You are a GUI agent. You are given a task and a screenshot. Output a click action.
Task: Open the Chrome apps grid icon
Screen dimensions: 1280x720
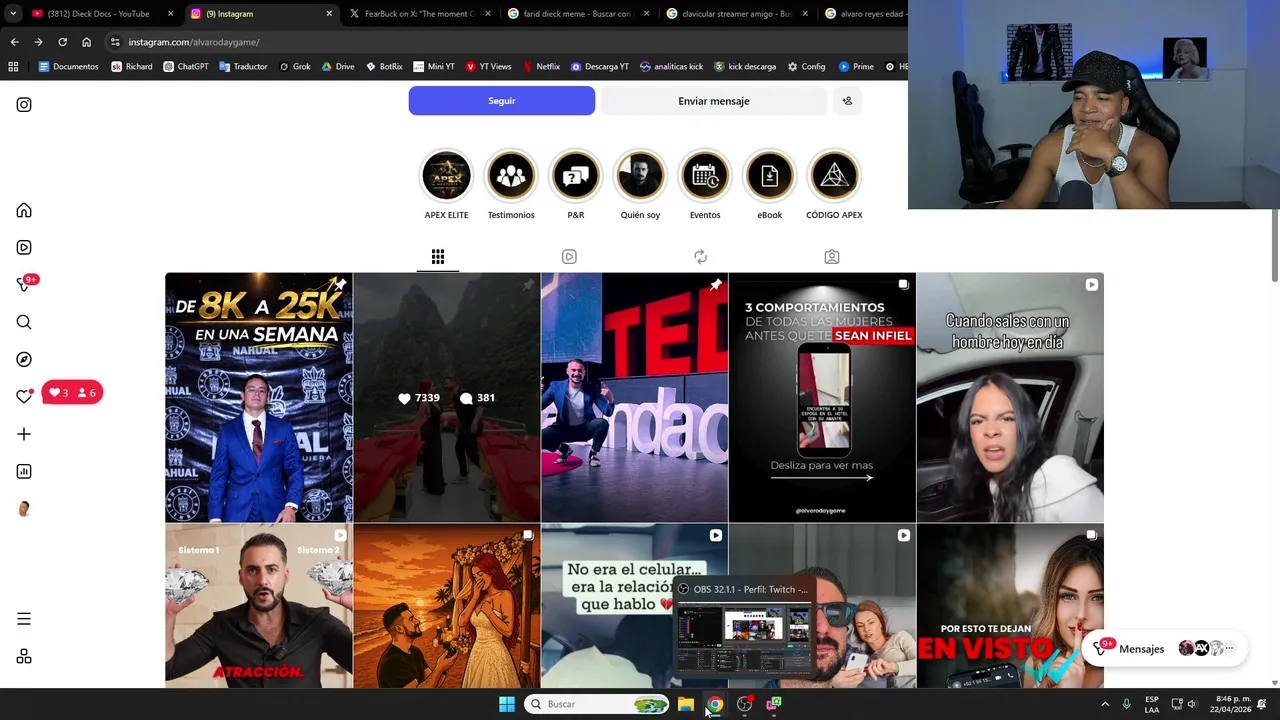pyautogui.click(x=13, y=67)
